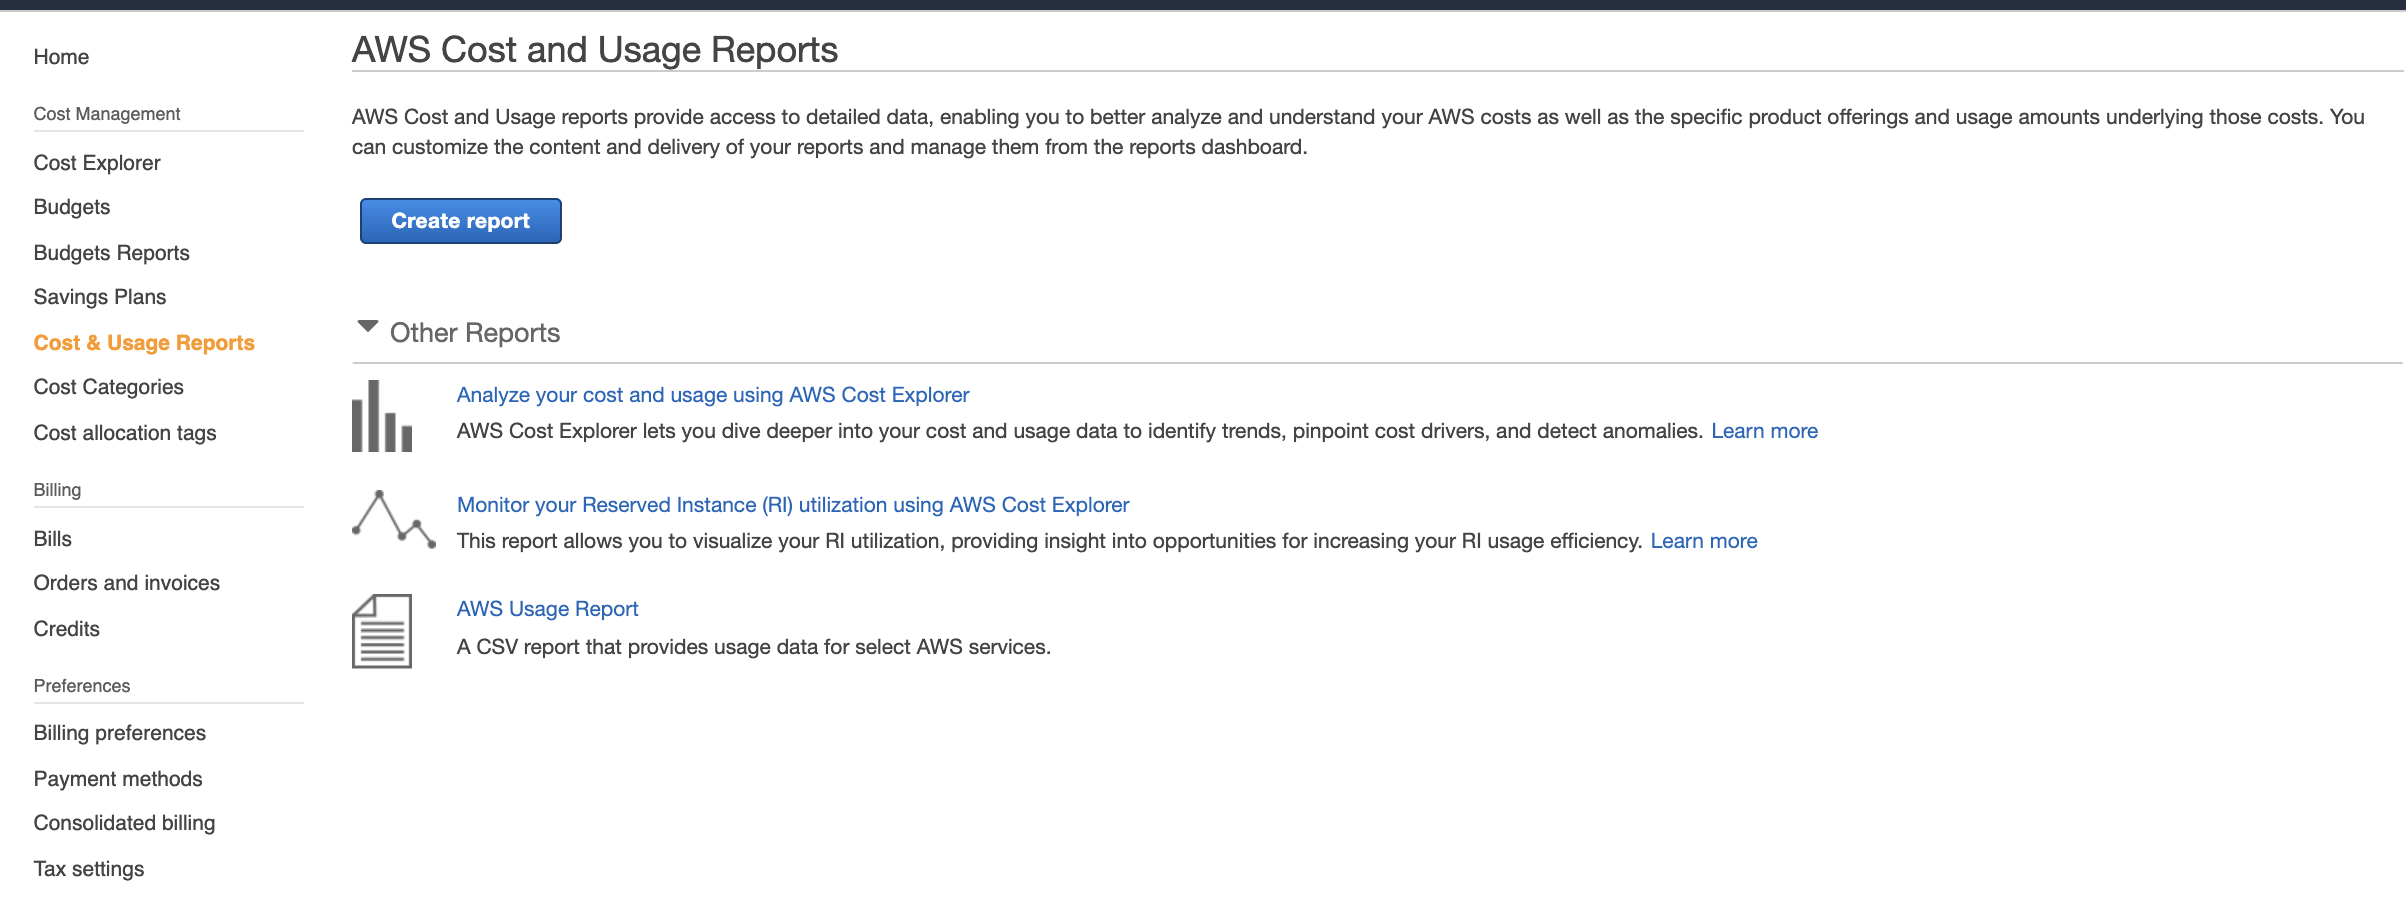
Task: Click Learn more for RI utilization report
Action: click(x=1703, y=541)
